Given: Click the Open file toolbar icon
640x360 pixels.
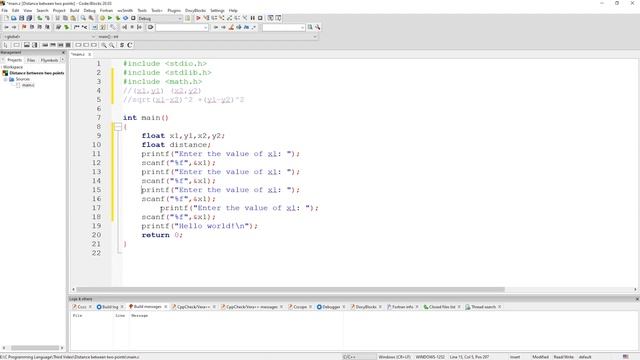Looking at the screenshot, I should (13, 18).
